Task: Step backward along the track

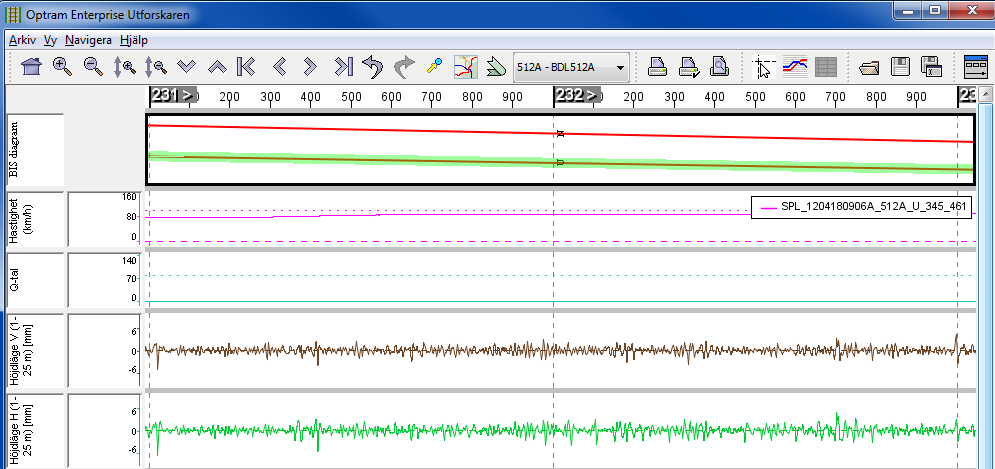Action: point(280,67)
